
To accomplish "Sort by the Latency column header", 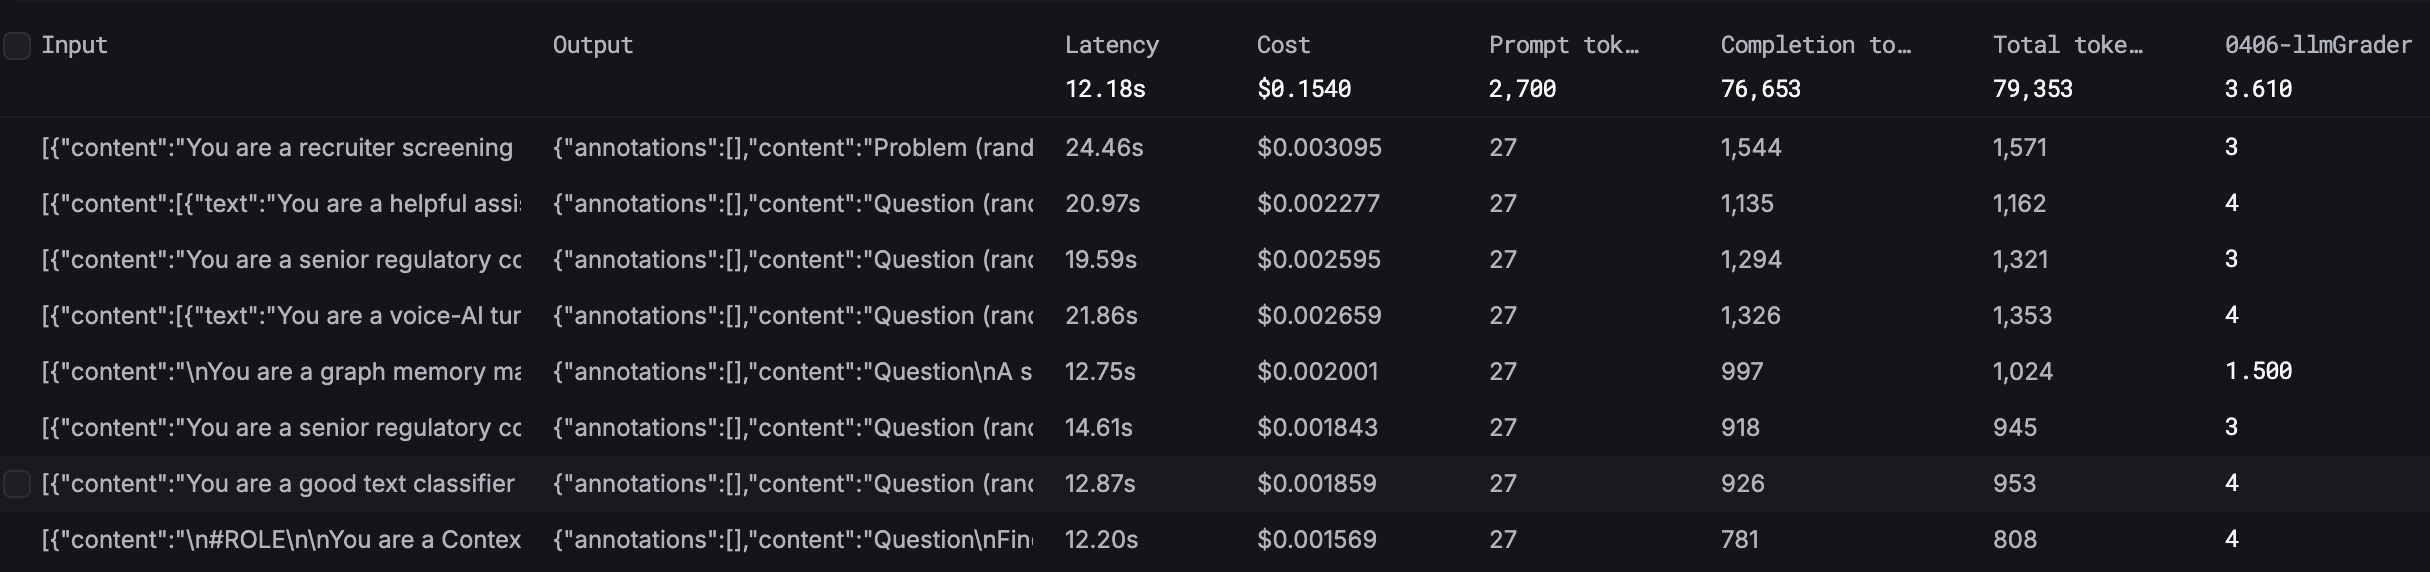I will coord(1111,45).
